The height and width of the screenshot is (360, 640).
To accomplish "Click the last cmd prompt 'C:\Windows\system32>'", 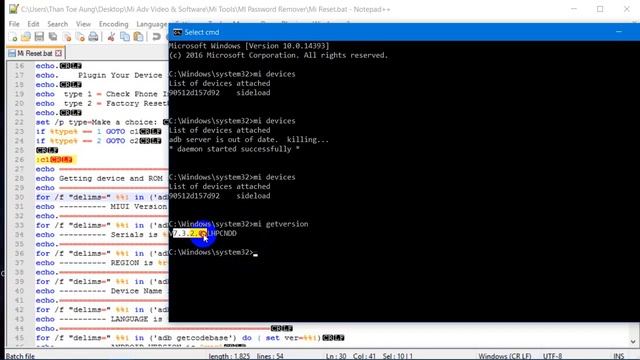I will (x=211, y=252).
